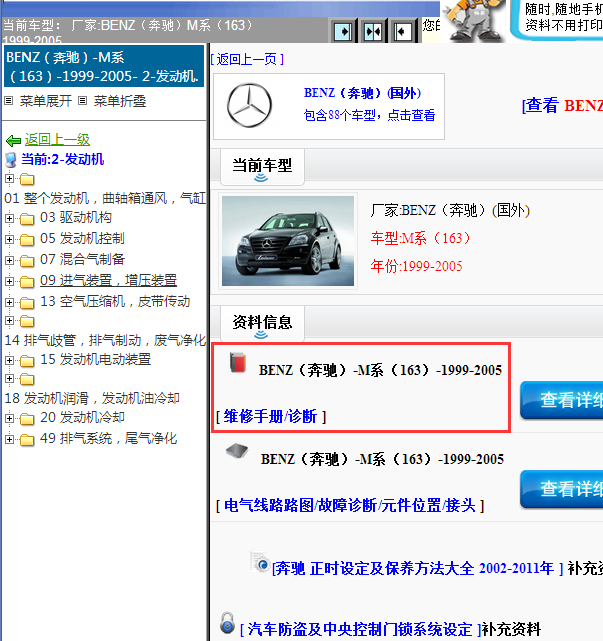Viewport: 603px width, 641px height.
Task: Click folder icon above 01 整个发动机
Action: [27, 179]
